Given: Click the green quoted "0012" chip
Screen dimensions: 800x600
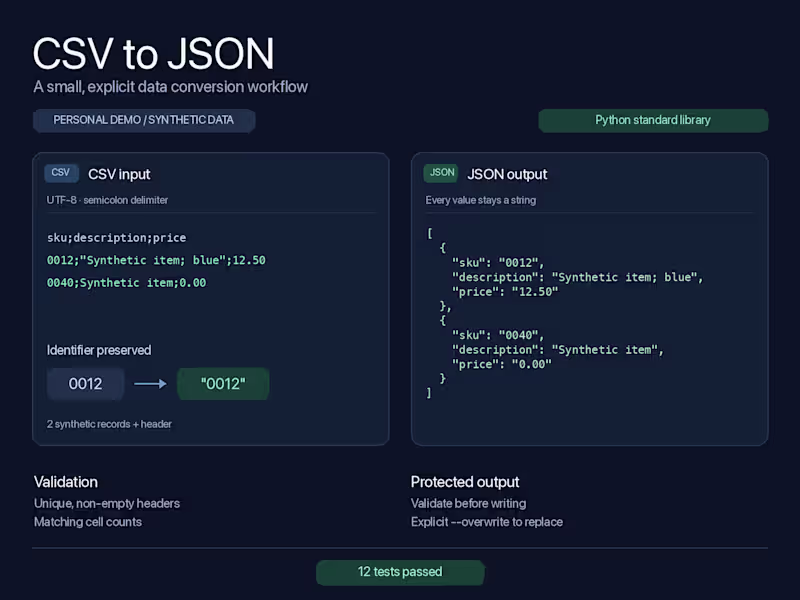Looking at the screenshot, I should coord(223,384).
